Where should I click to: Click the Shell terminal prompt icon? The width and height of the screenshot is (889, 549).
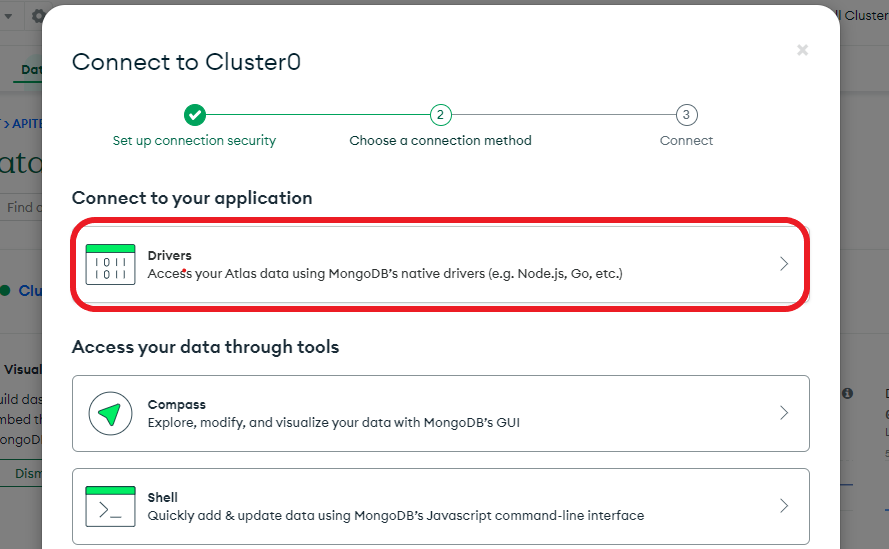(x=110, y=506)
